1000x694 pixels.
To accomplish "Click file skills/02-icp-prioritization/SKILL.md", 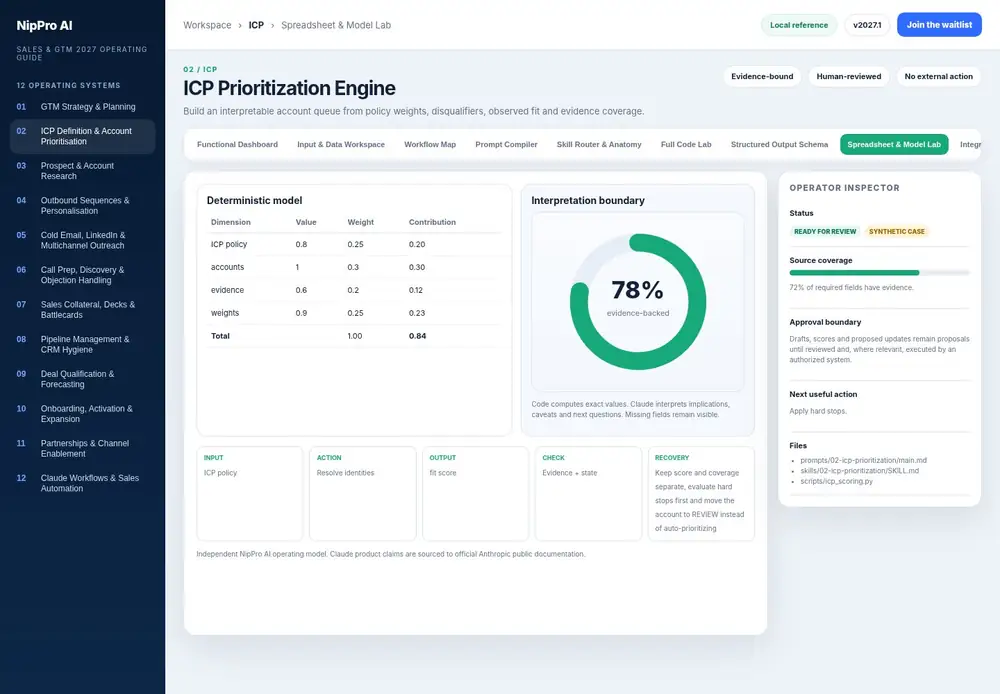I will (x=859, y=471).
